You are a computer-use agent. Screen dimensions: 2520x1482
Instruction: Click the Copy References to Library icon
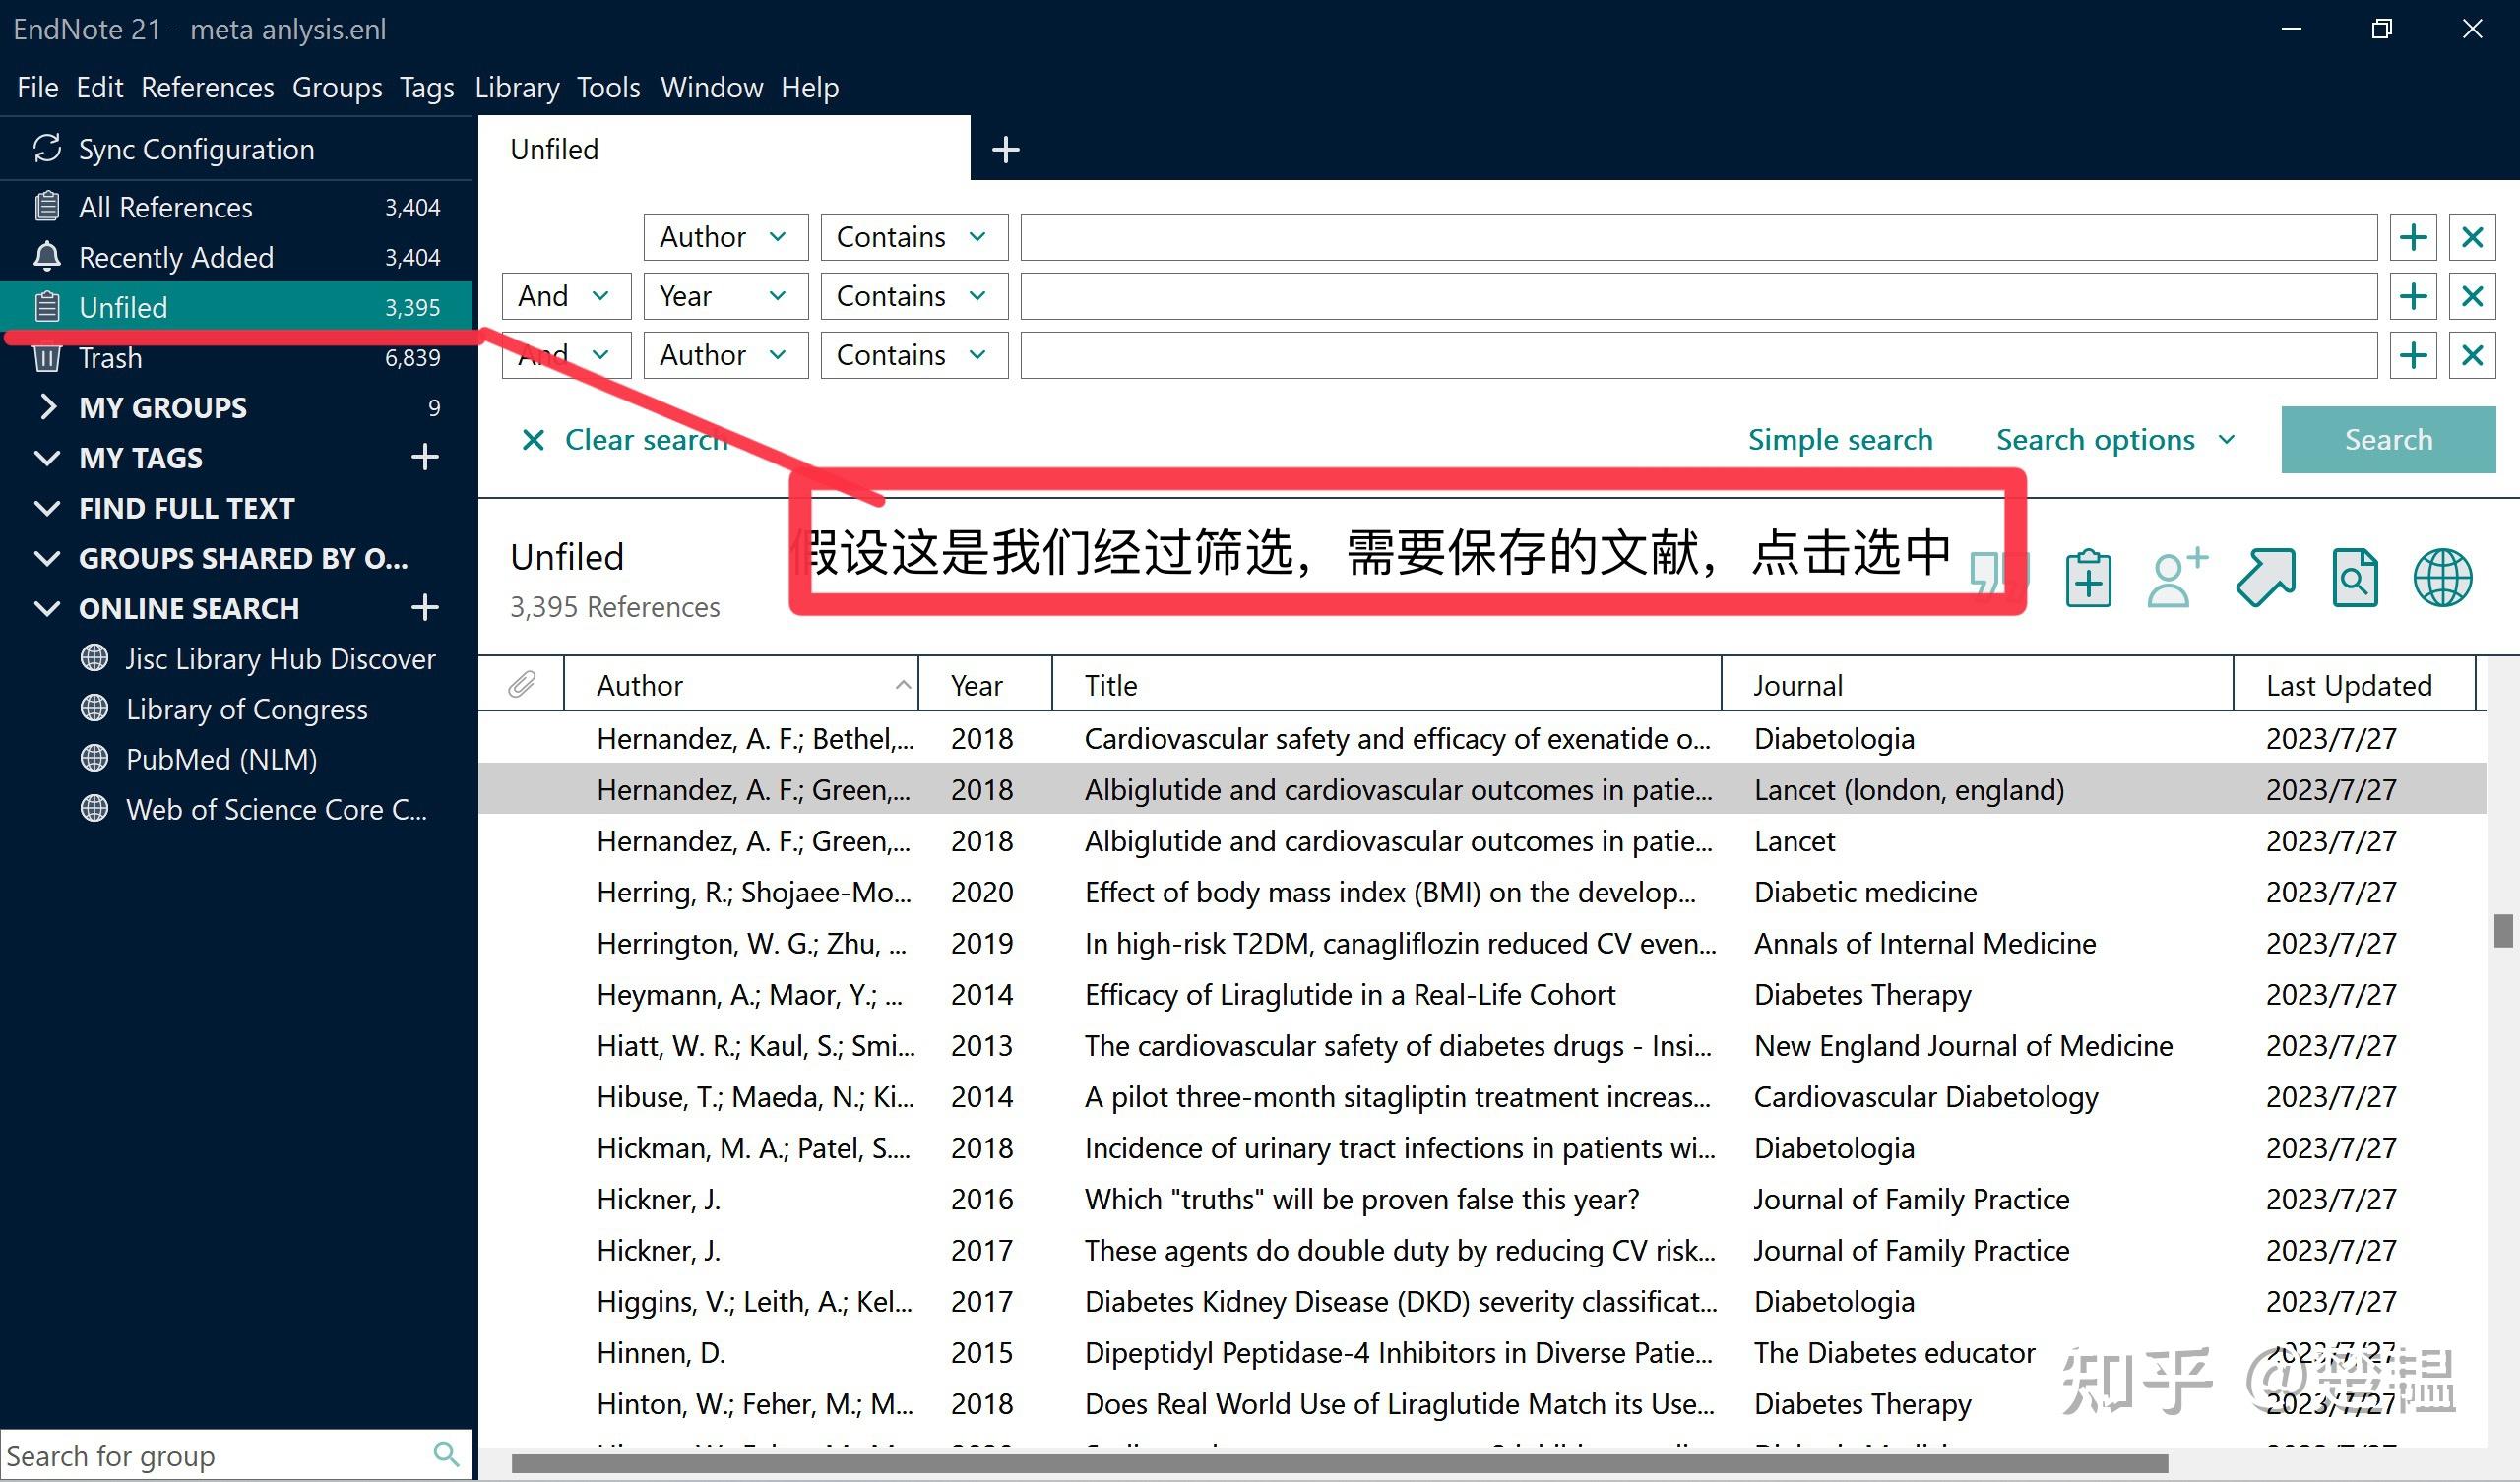[x=2088, y=577]
